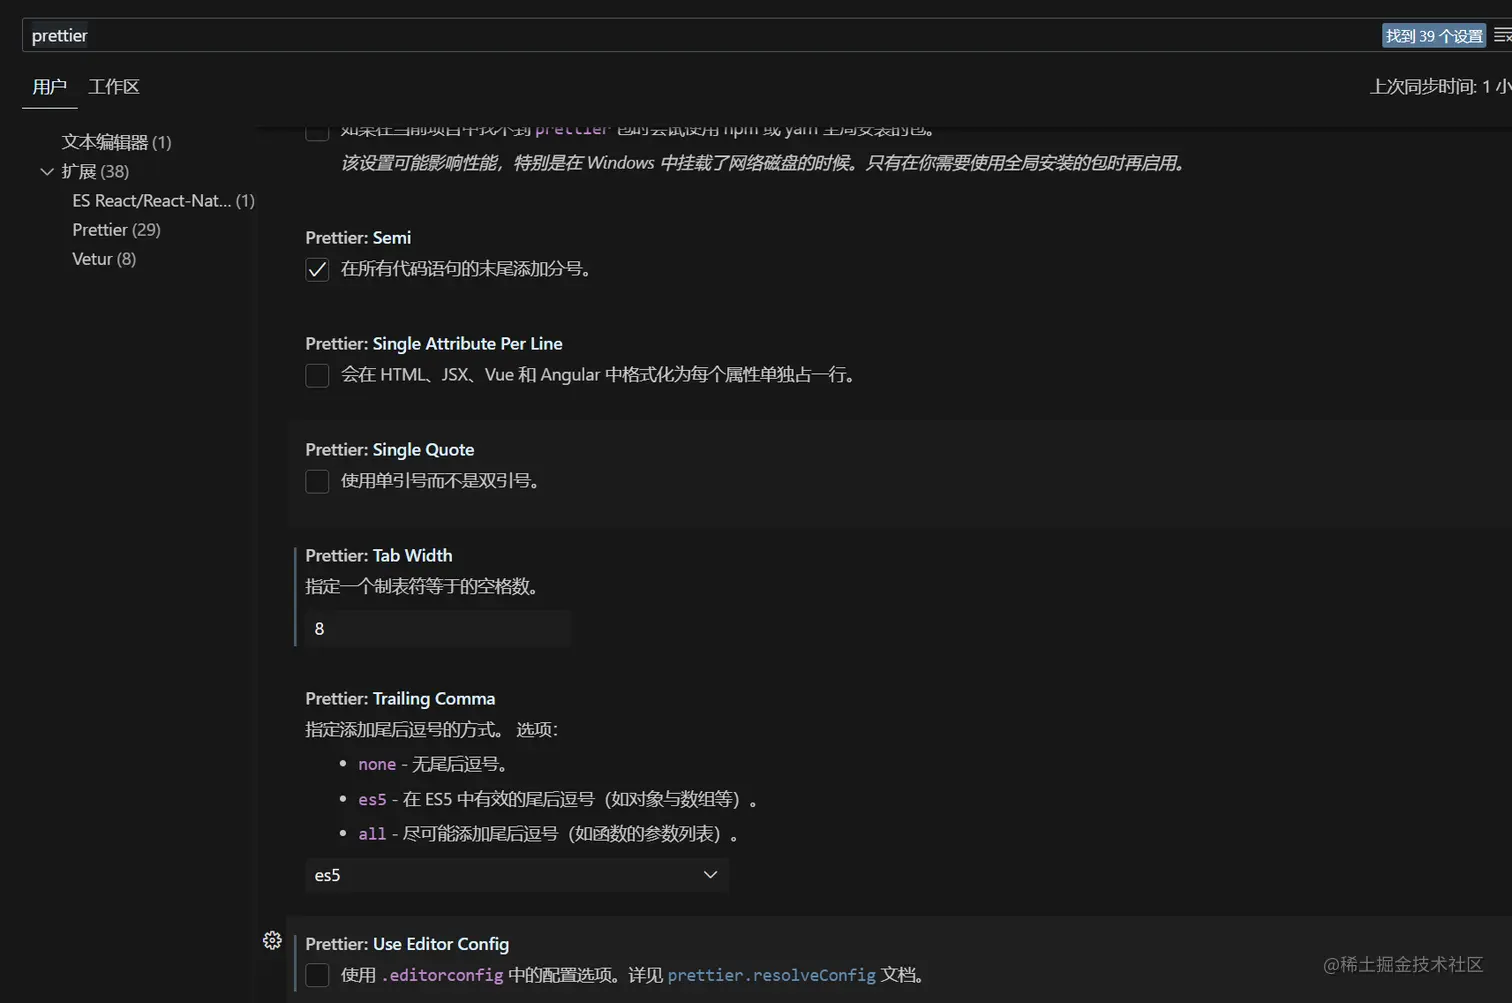Uncheck the Prettier Semi checkbox

click(317, 270)
